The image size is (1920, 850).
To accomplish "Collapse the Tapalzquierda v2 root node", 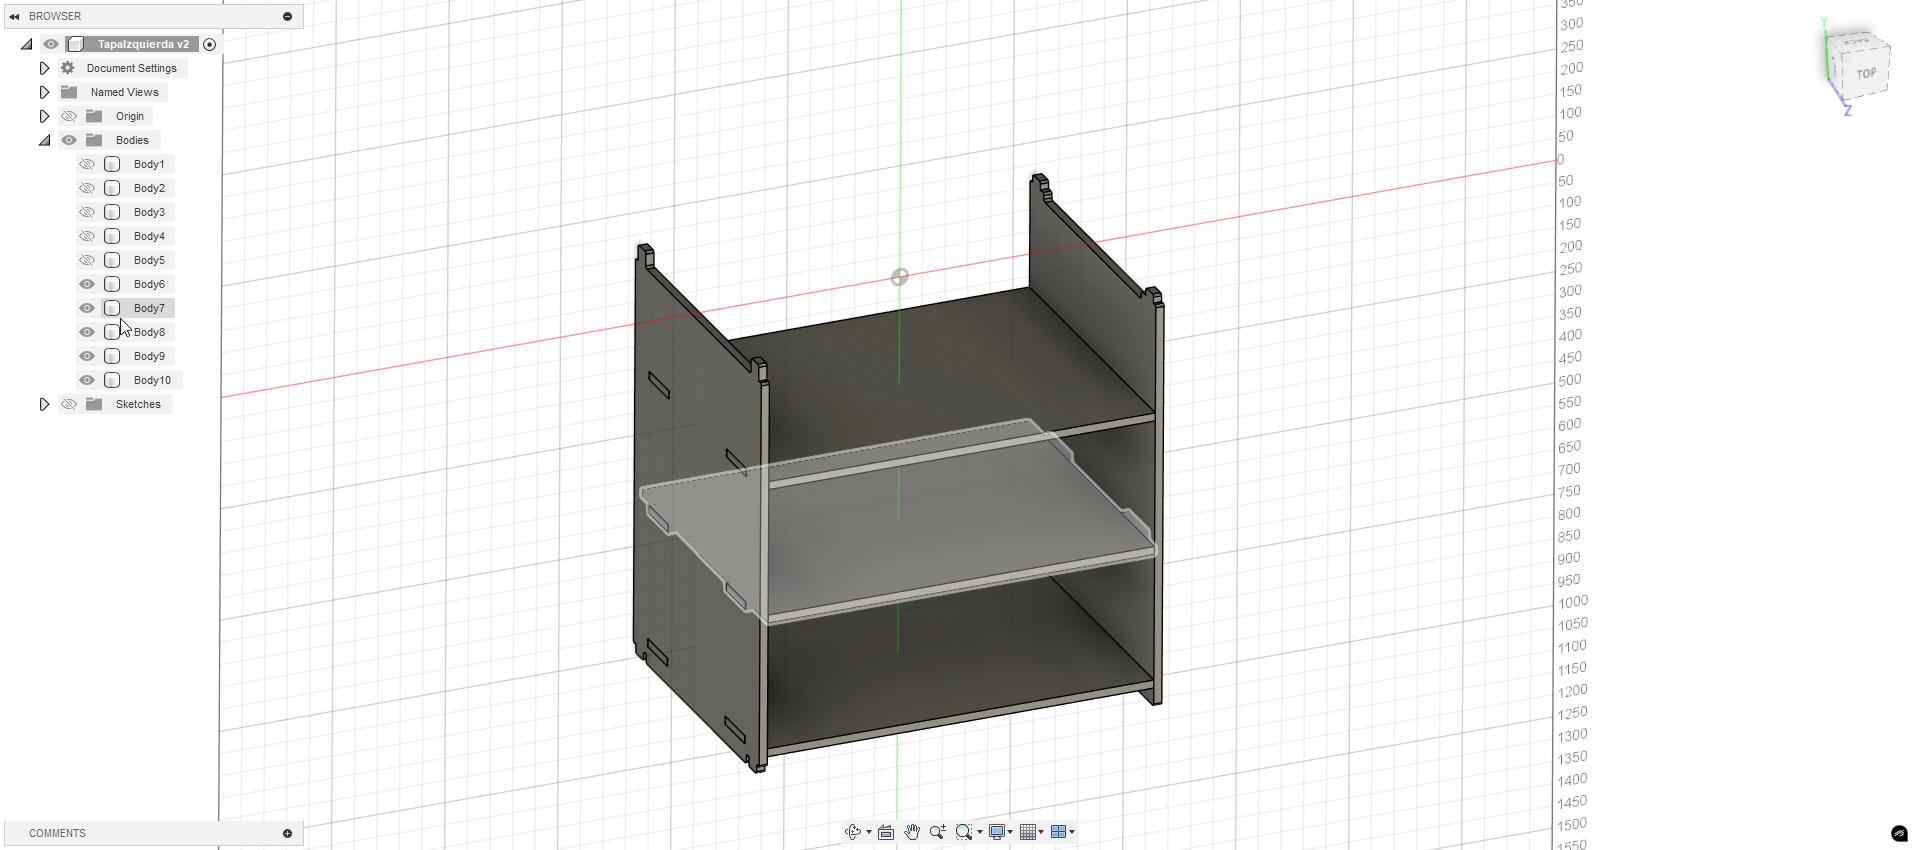I will pos(27,44).
